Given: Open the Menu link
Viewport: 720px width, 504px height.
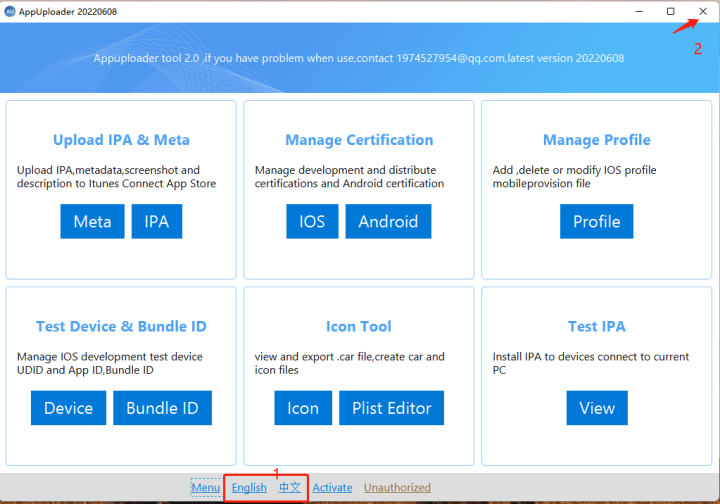Looking at the screenshot, I should coord(206,487).
